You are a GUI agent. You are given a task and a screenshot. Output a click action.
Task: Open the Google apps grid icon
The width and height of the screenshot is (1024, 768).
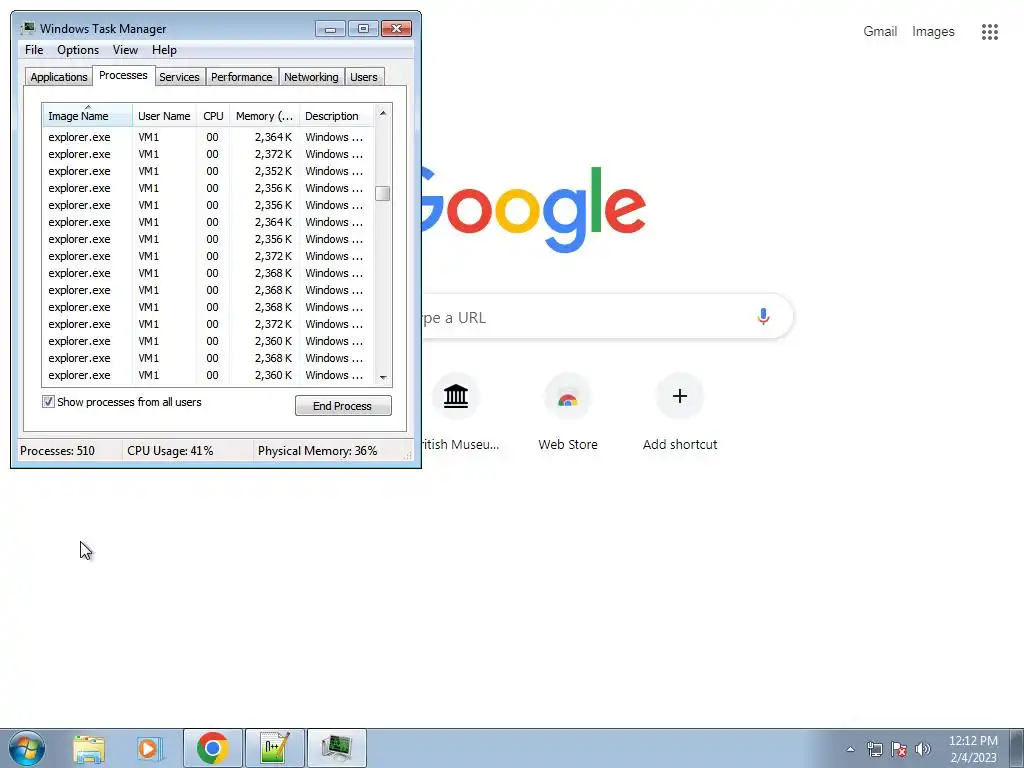(x=989, y=31)
